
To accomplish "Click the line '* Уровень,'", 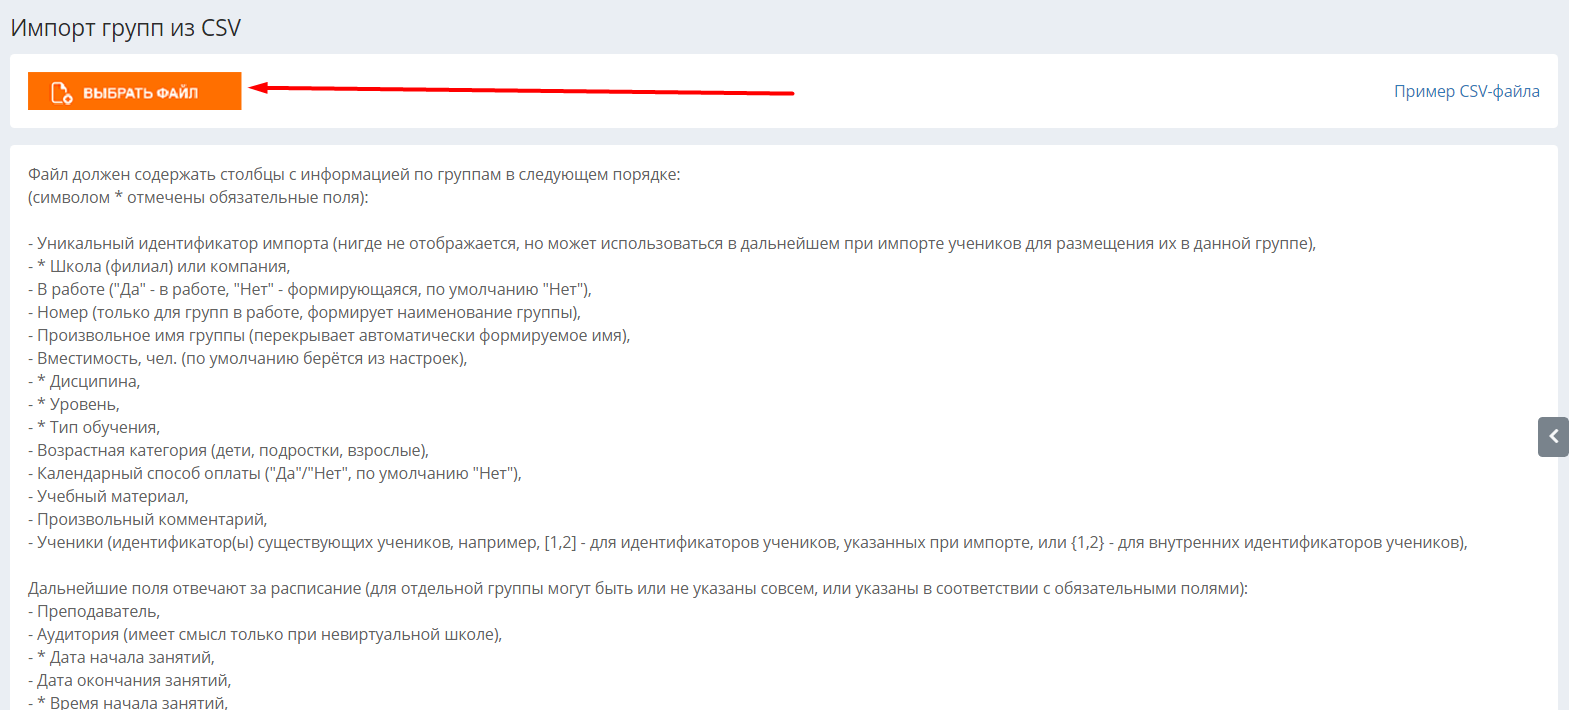I will click(74, 404).
